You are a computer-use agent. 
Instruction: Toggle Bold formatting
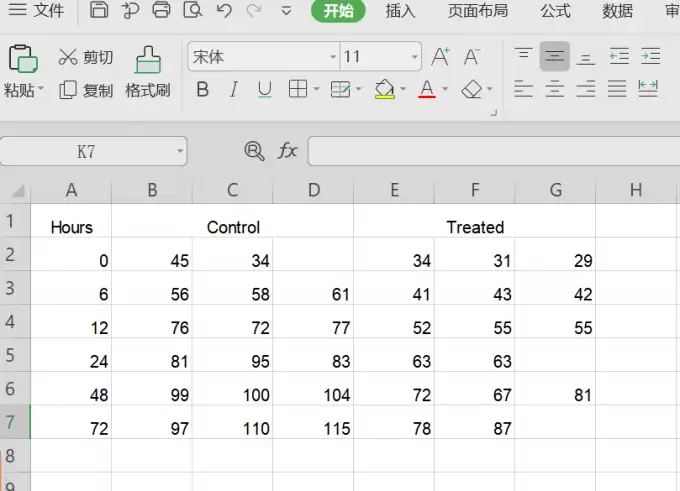click(203, 89)
